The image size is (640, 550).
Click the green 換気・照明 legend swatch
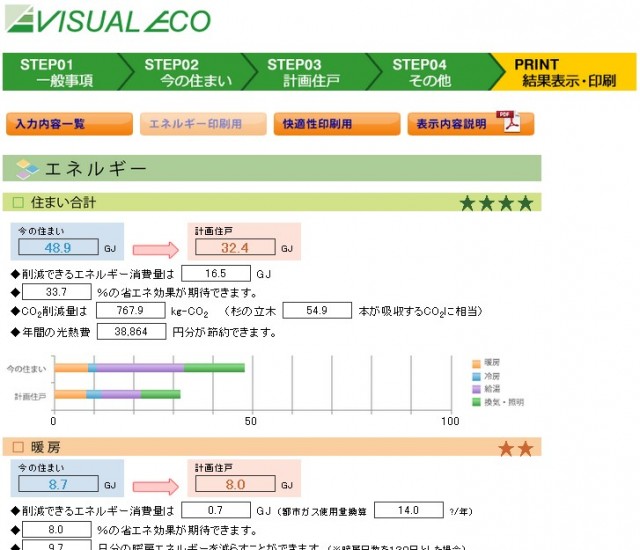tap(477, 402)
